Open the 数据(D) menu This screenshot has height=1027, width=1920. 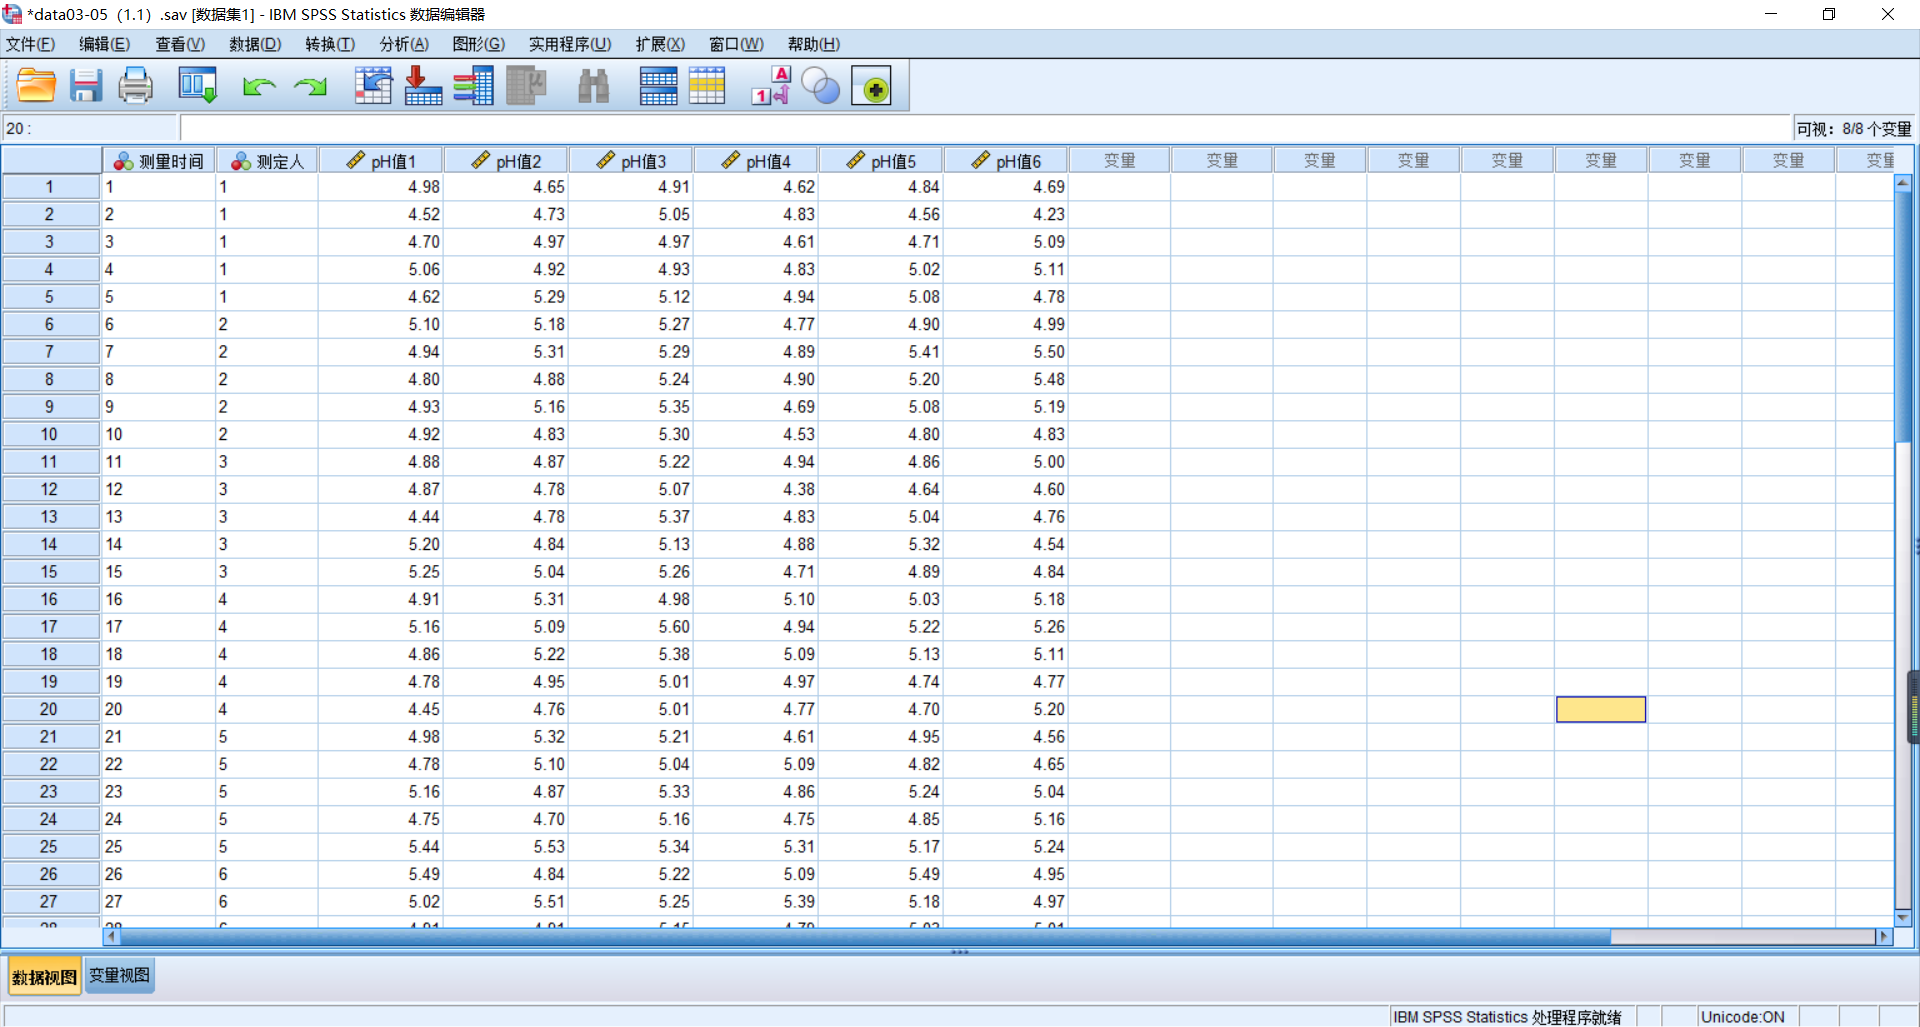pyautogui.click(x=255, y=44)
